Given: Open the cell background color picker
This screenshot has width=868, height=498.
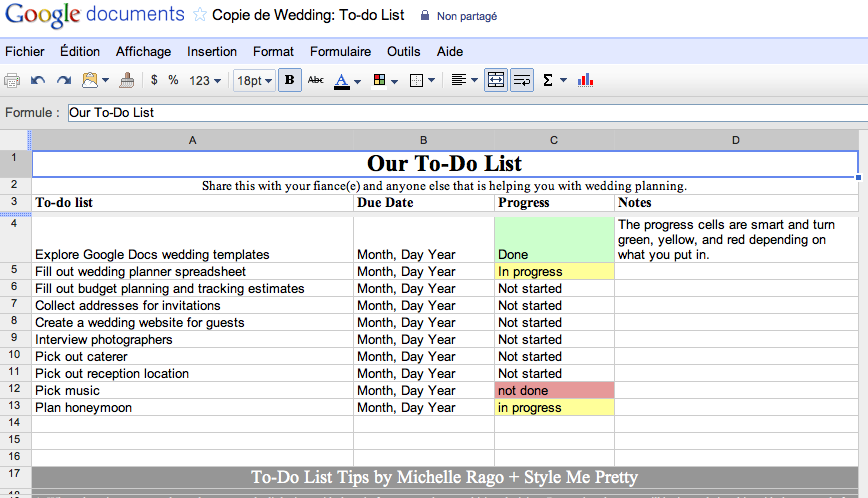Looking at the screenshot, I should click(385, 80).
